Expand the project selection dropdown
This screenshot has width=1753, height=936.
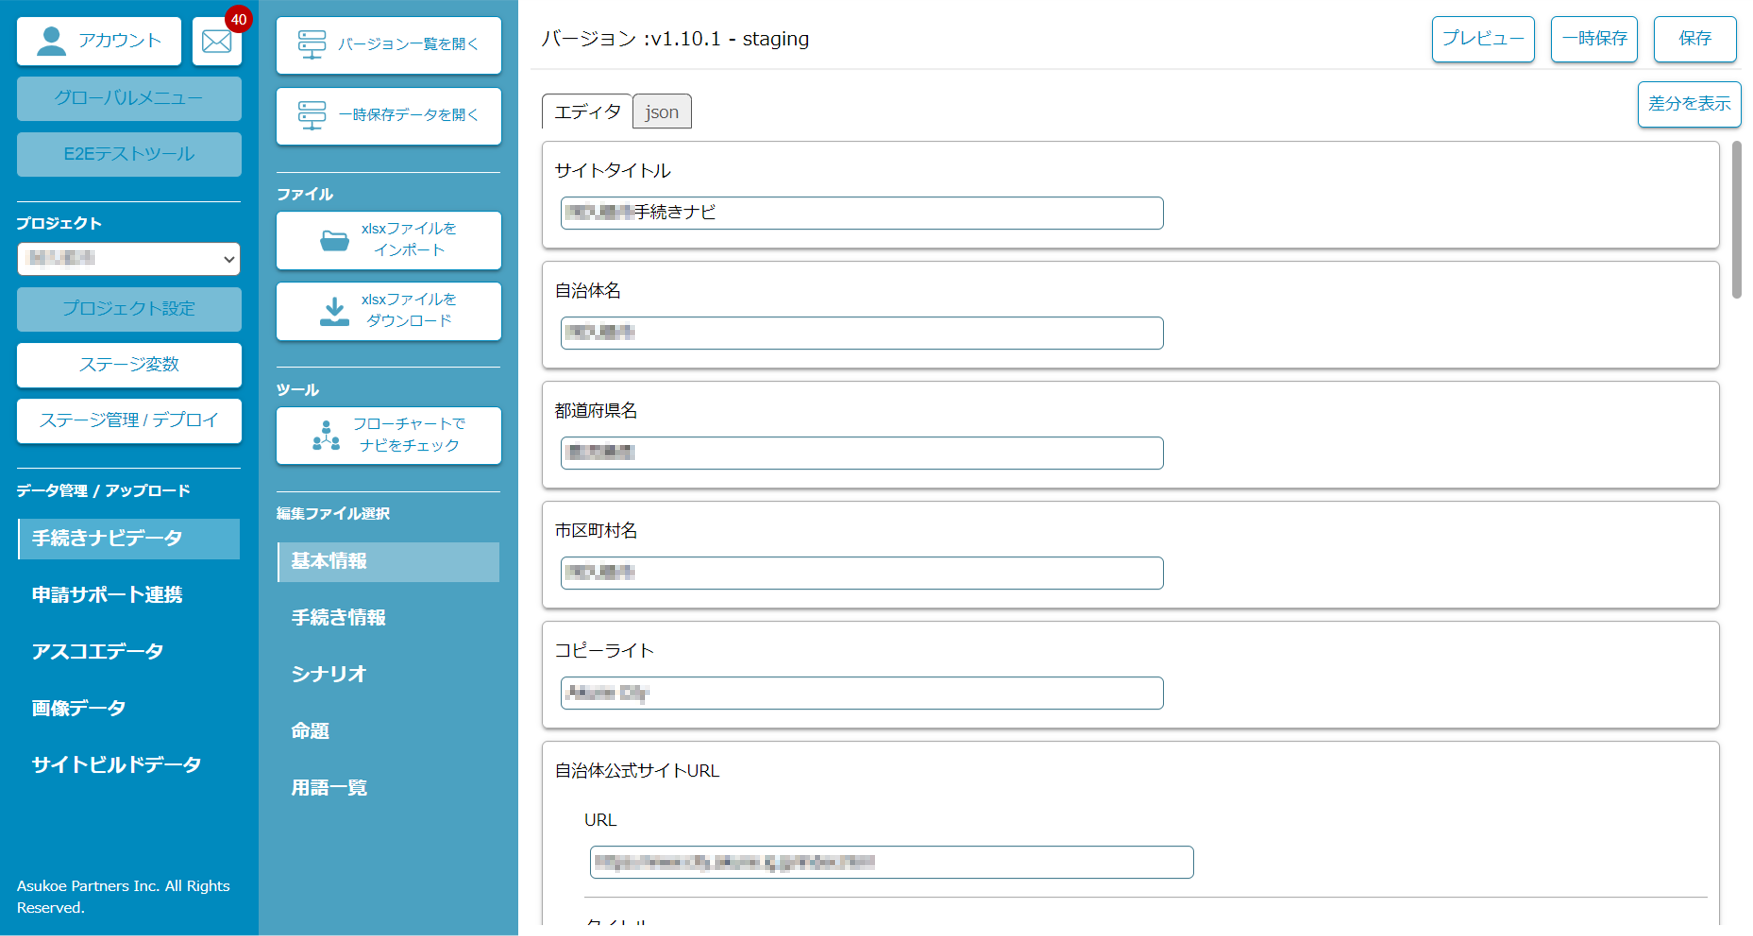click(x=129, y=259)
